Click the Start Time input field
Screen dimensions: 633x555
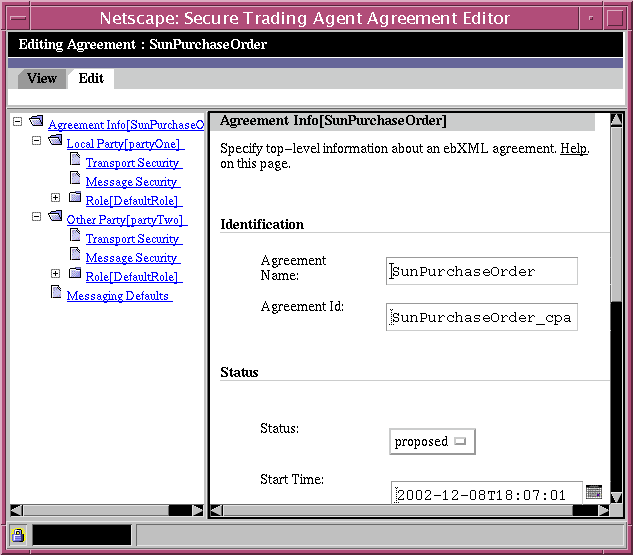[x=487, y=493]
